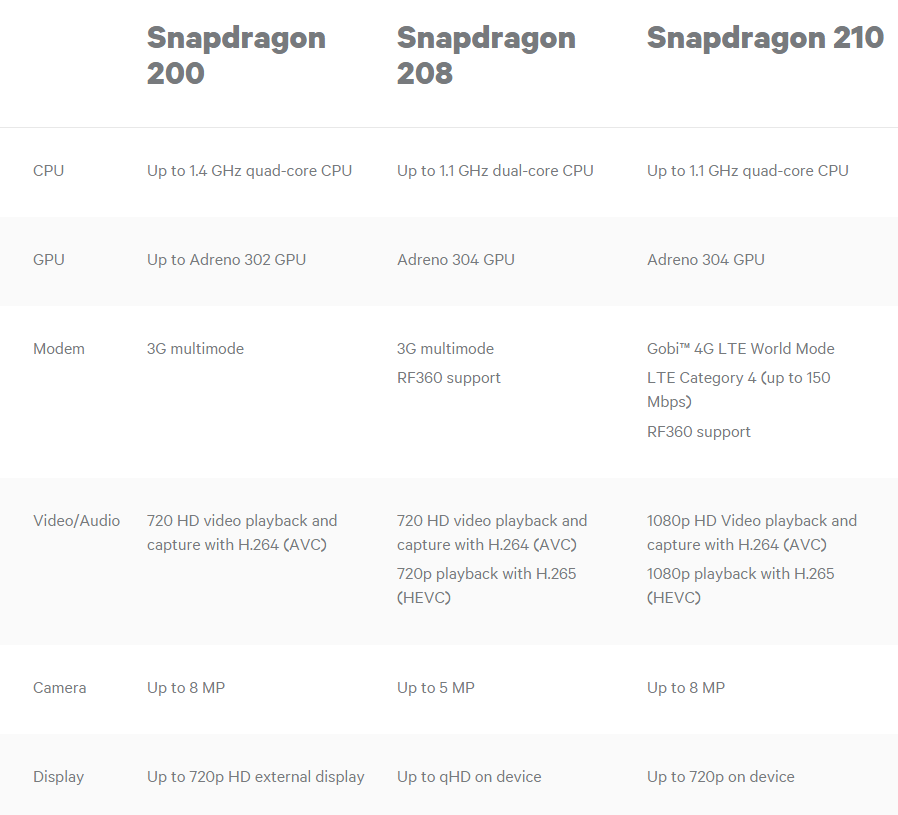This screenshot has width=898, height=815.
Task: Click 'Up to 720p HD external display' cell
Action: (255, 777)
